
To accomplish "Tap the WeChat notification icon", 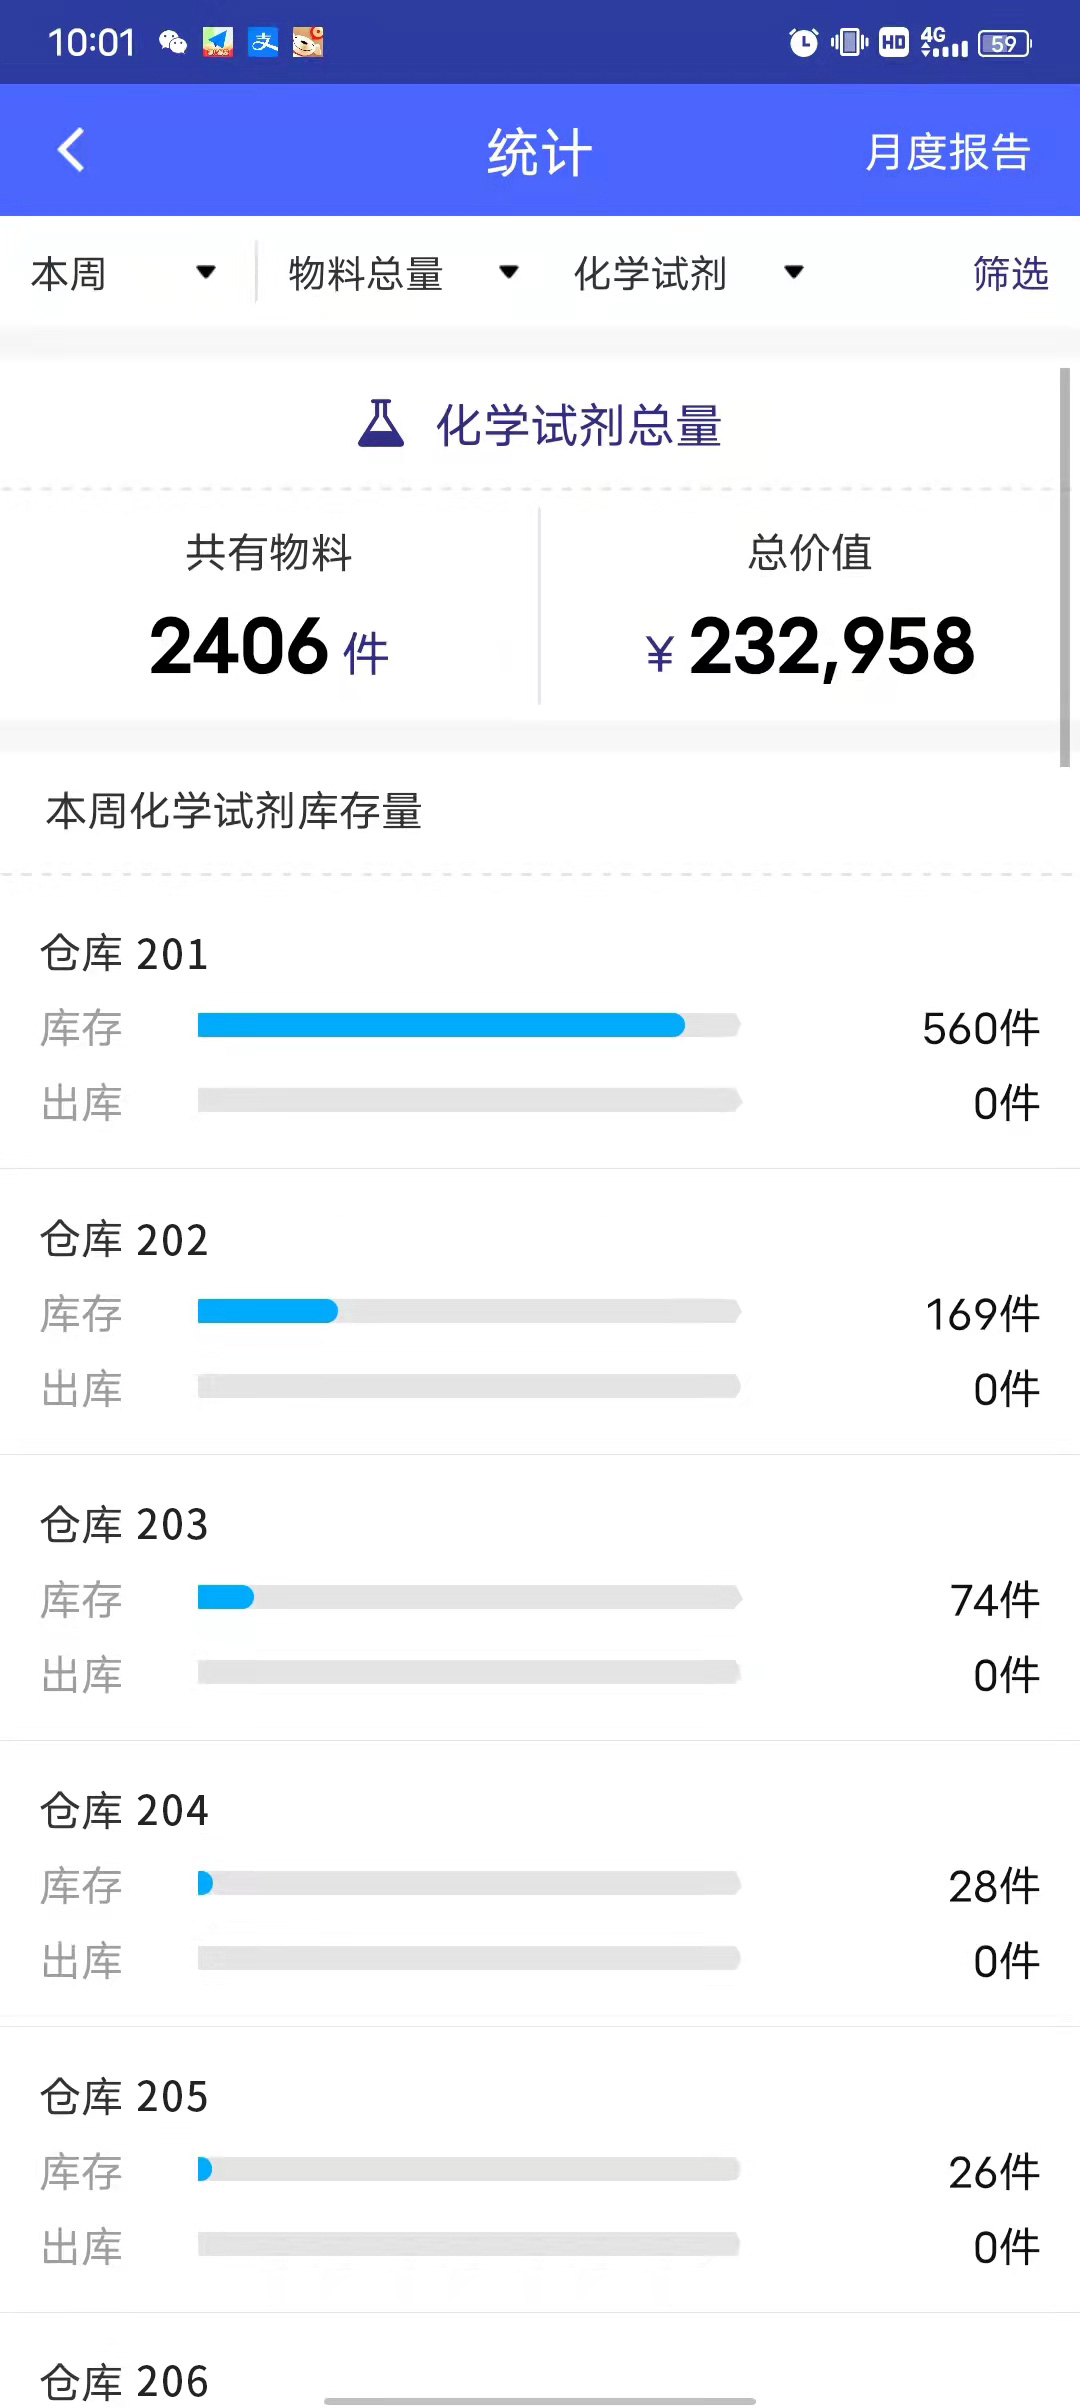I will click(173, 42).
